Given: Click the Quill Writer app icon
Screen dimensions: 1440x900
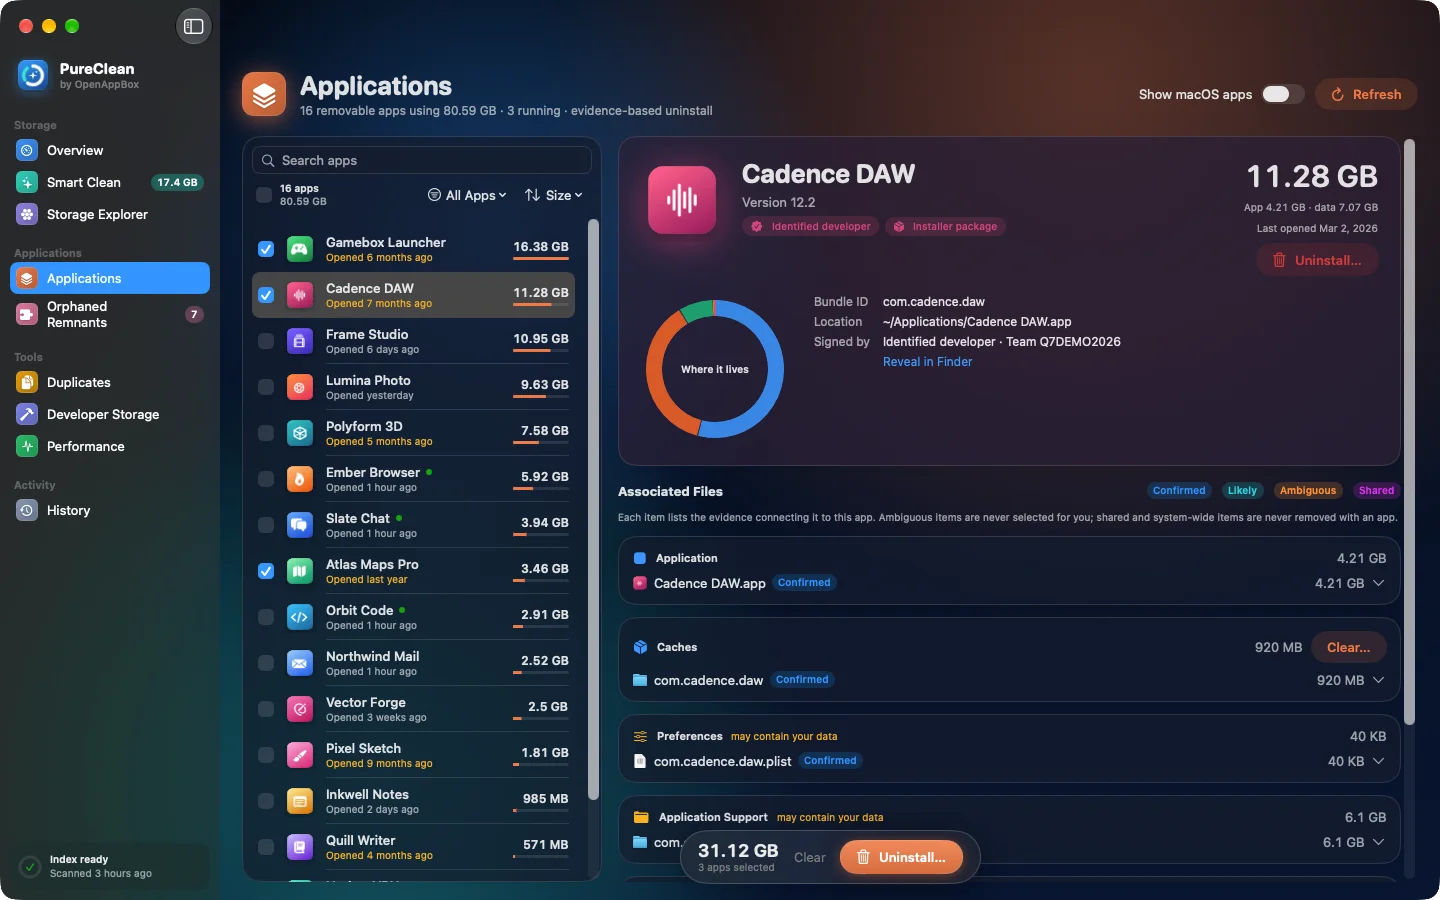Looking at the screenshot, I should 300,847.
